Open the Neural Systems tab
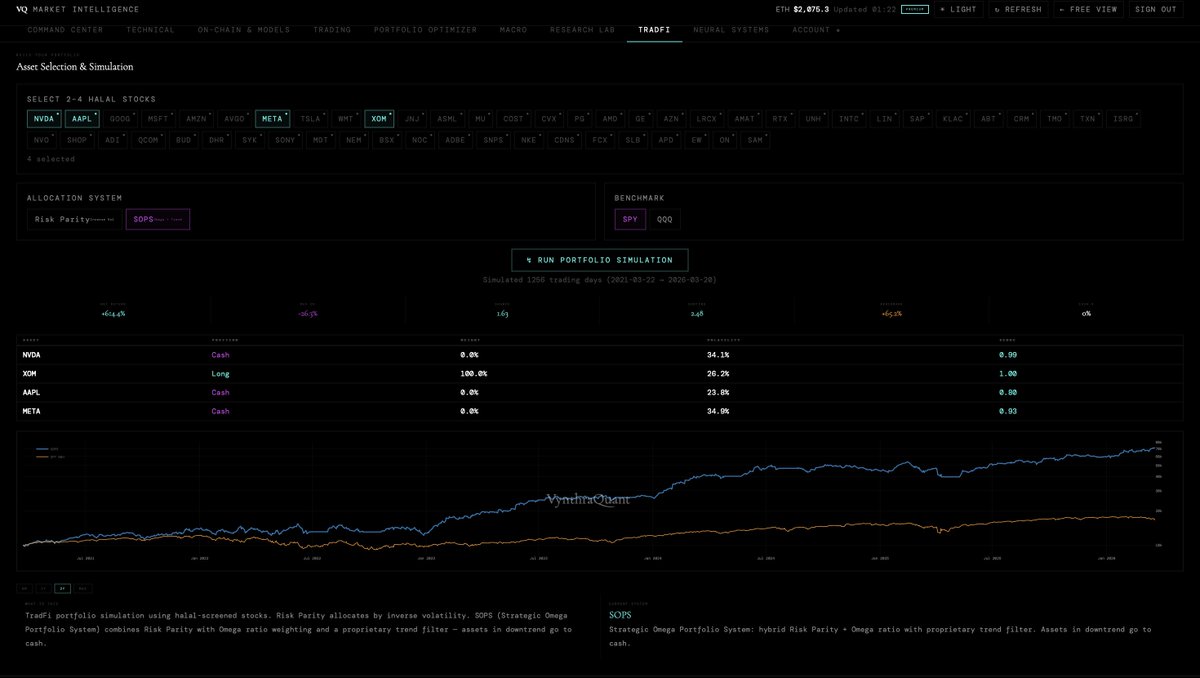The height and width of the screenshot is (678, 1200). pos(731,30)
